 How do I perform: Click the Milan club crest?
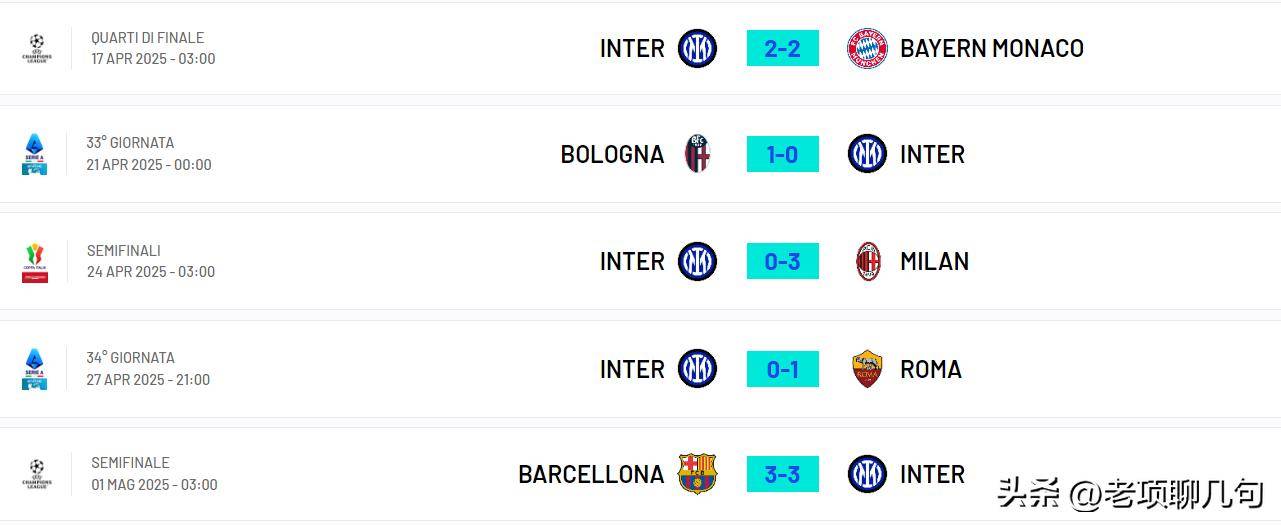(868, 262)
